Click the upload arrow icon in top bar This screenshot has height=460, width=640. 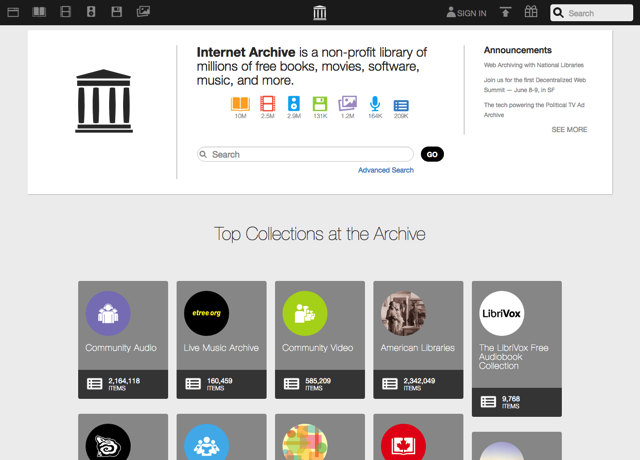click(x=505, y=12)
